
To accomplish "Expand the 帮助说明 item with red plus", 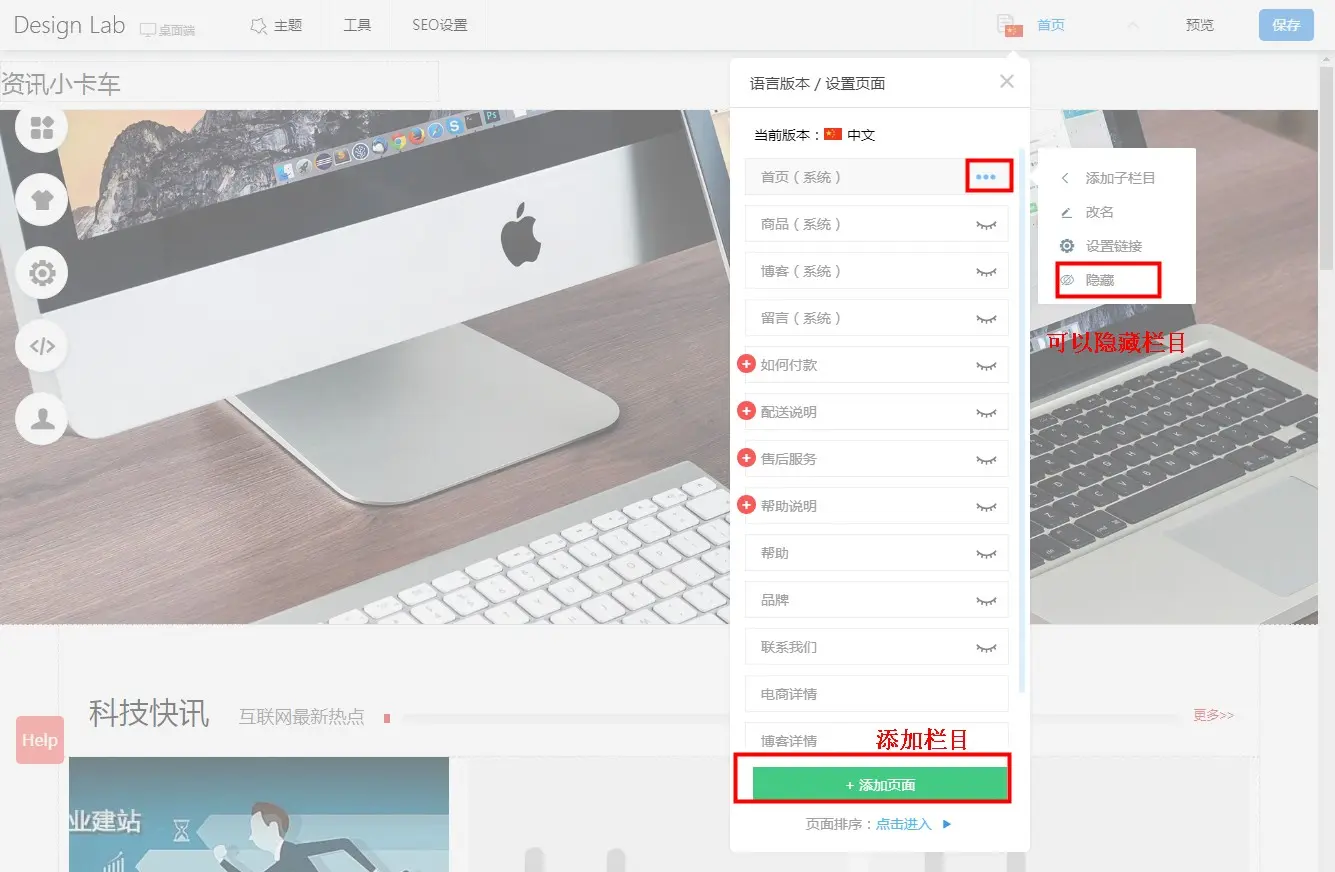I will coord(746,505).
